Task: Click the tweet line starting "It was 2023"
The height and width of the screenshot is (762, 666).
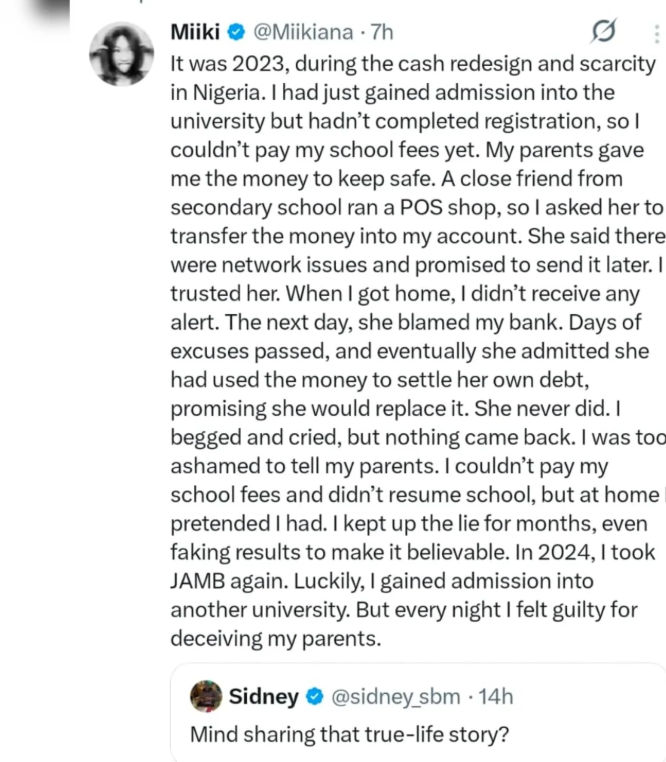Action: pyautogui.click(x=412, y=63)
